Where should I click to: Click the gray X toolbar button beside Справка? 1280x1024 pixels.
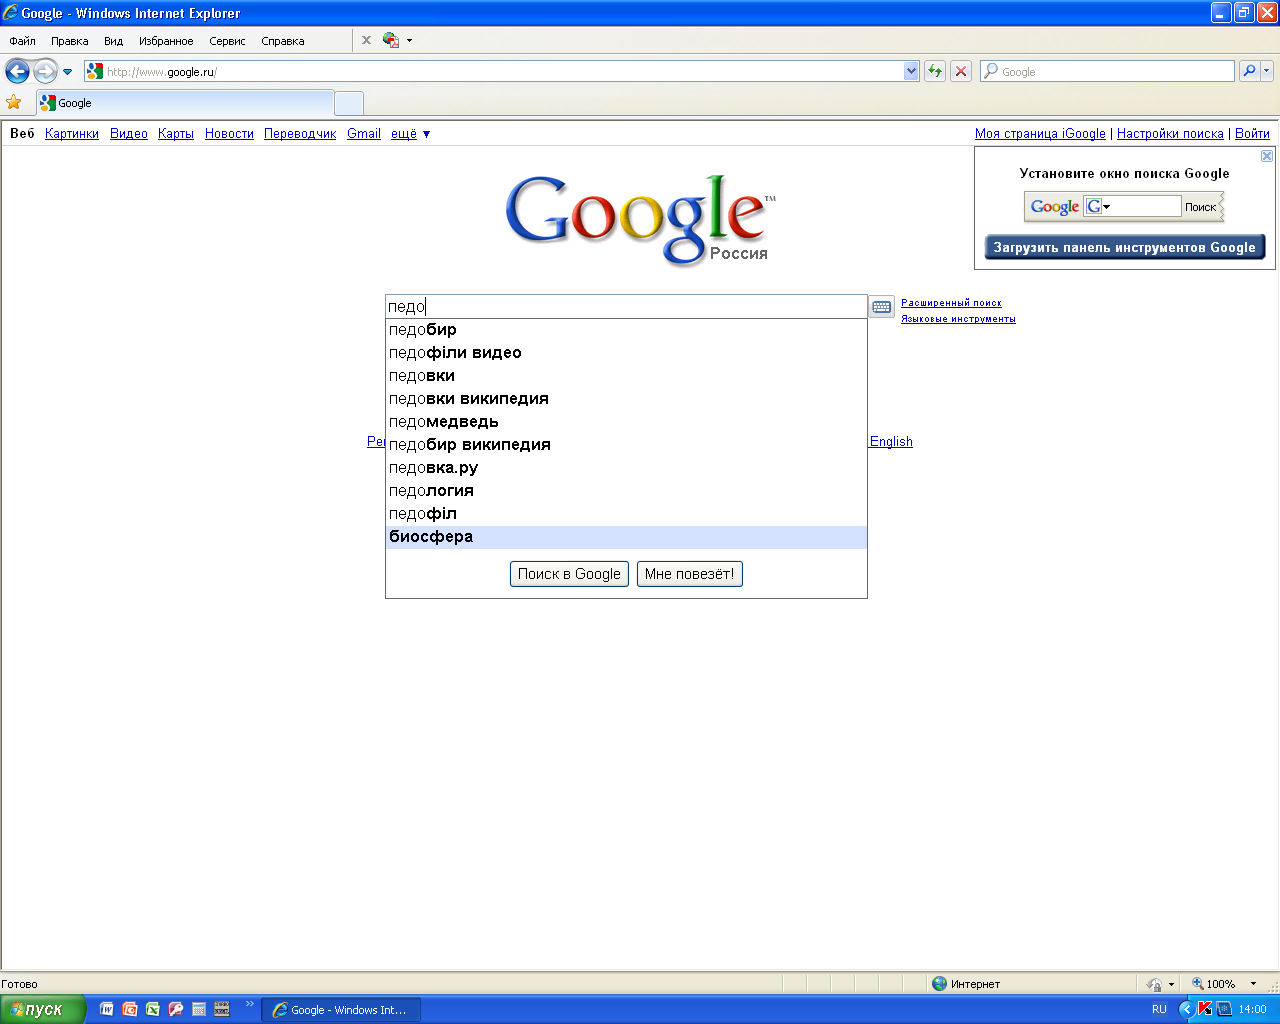[366, 40]
